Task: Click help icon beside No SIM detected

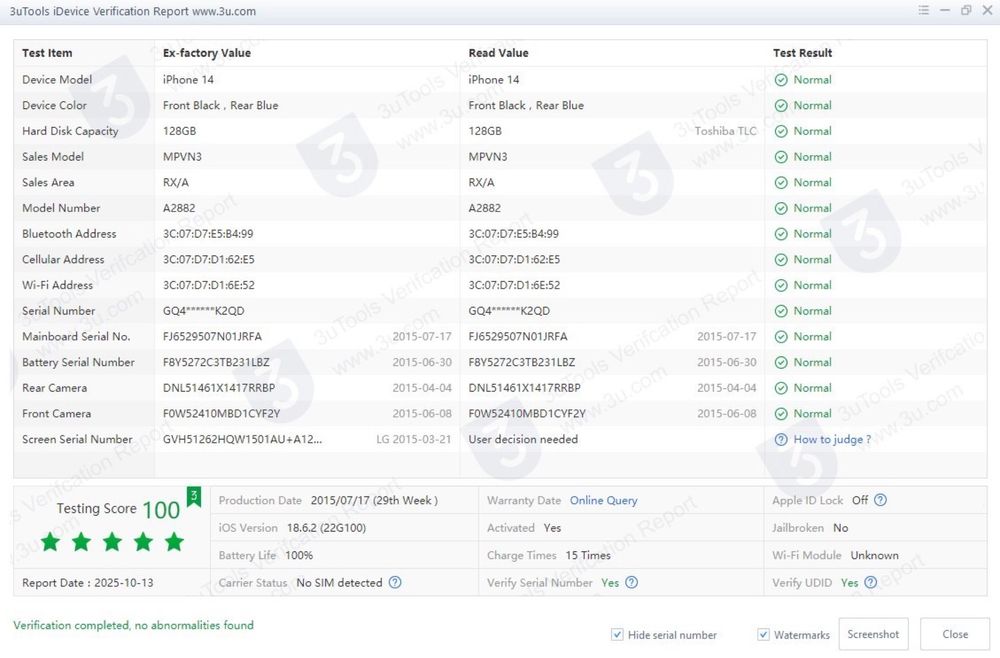Action: [395, 582]
